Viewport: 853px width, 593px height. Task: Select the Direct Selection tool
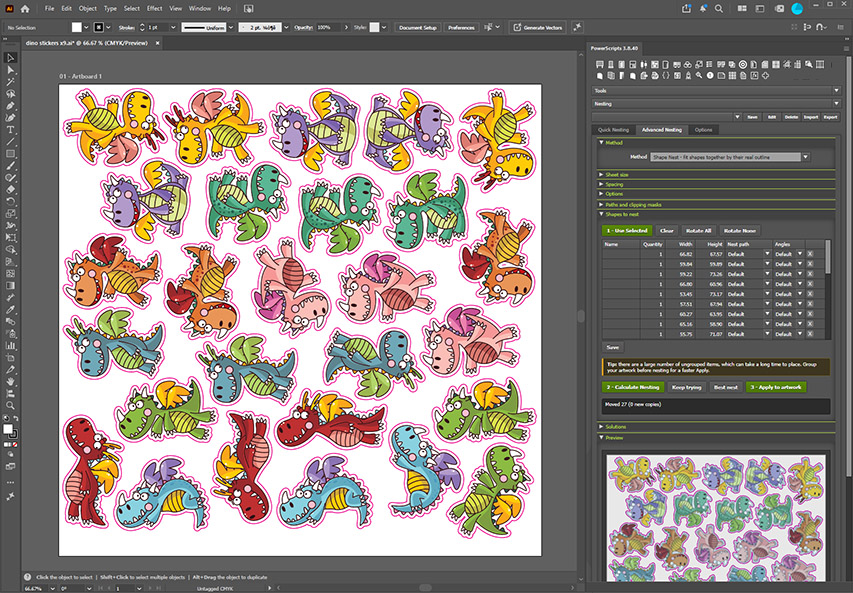(x=10, y=70)
